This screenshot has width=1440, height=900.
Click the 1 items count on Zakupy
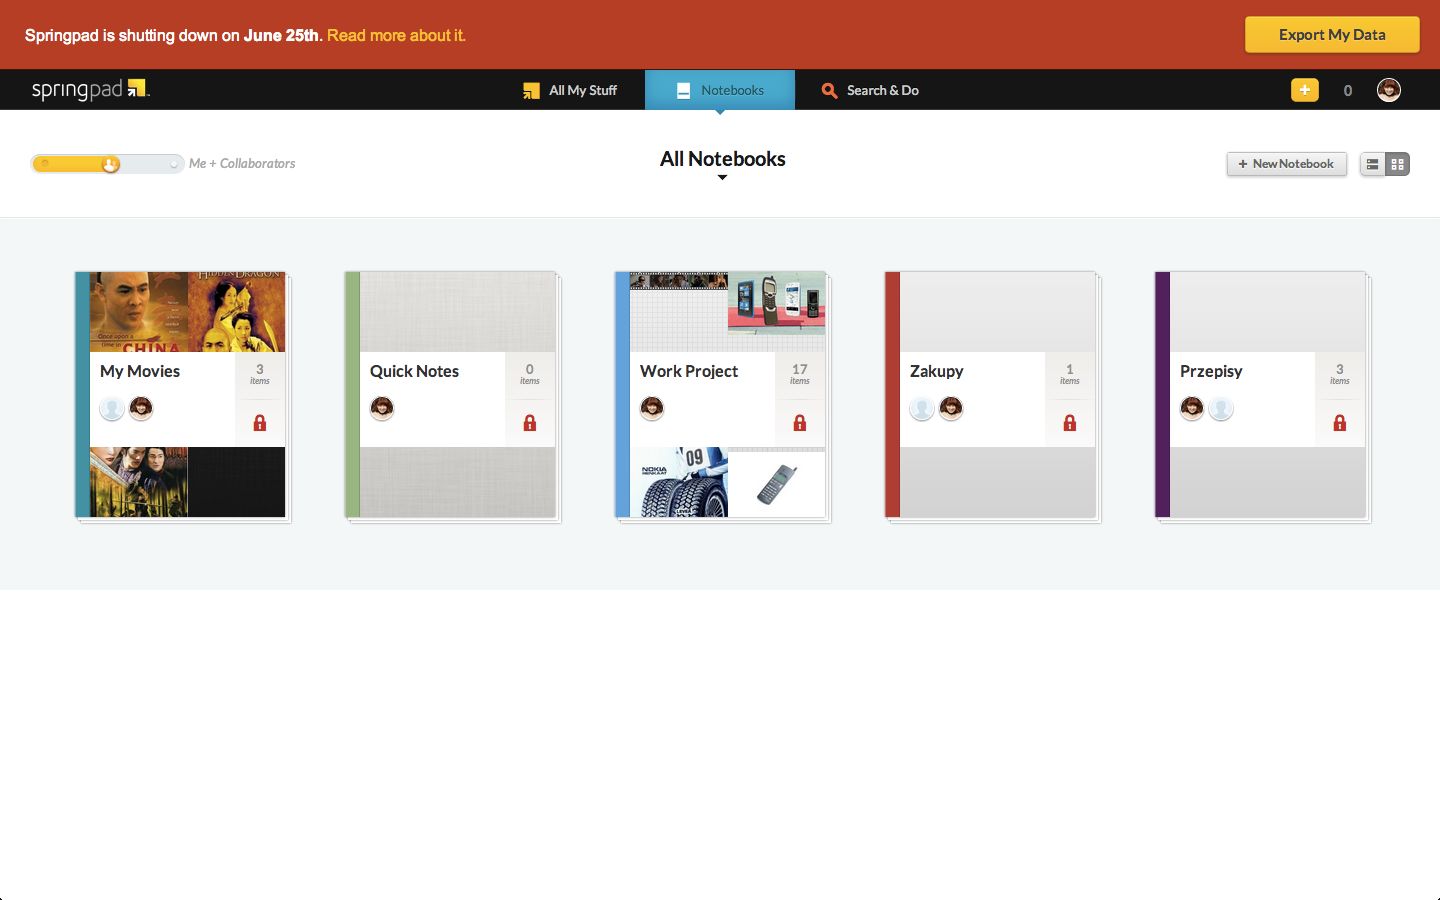pyautogui.click(x=1070, y=374)
